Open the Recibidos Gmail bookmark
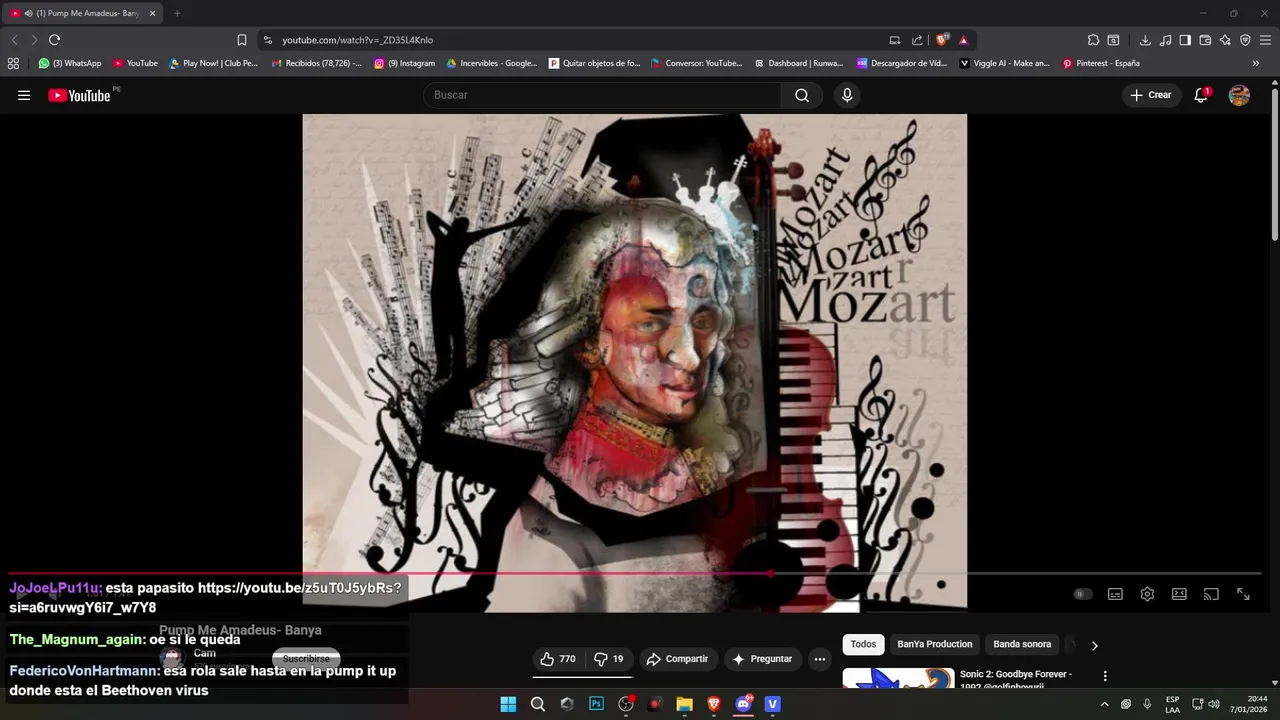Viewport: 1280px width, 720px height. (x=317, y=63)
